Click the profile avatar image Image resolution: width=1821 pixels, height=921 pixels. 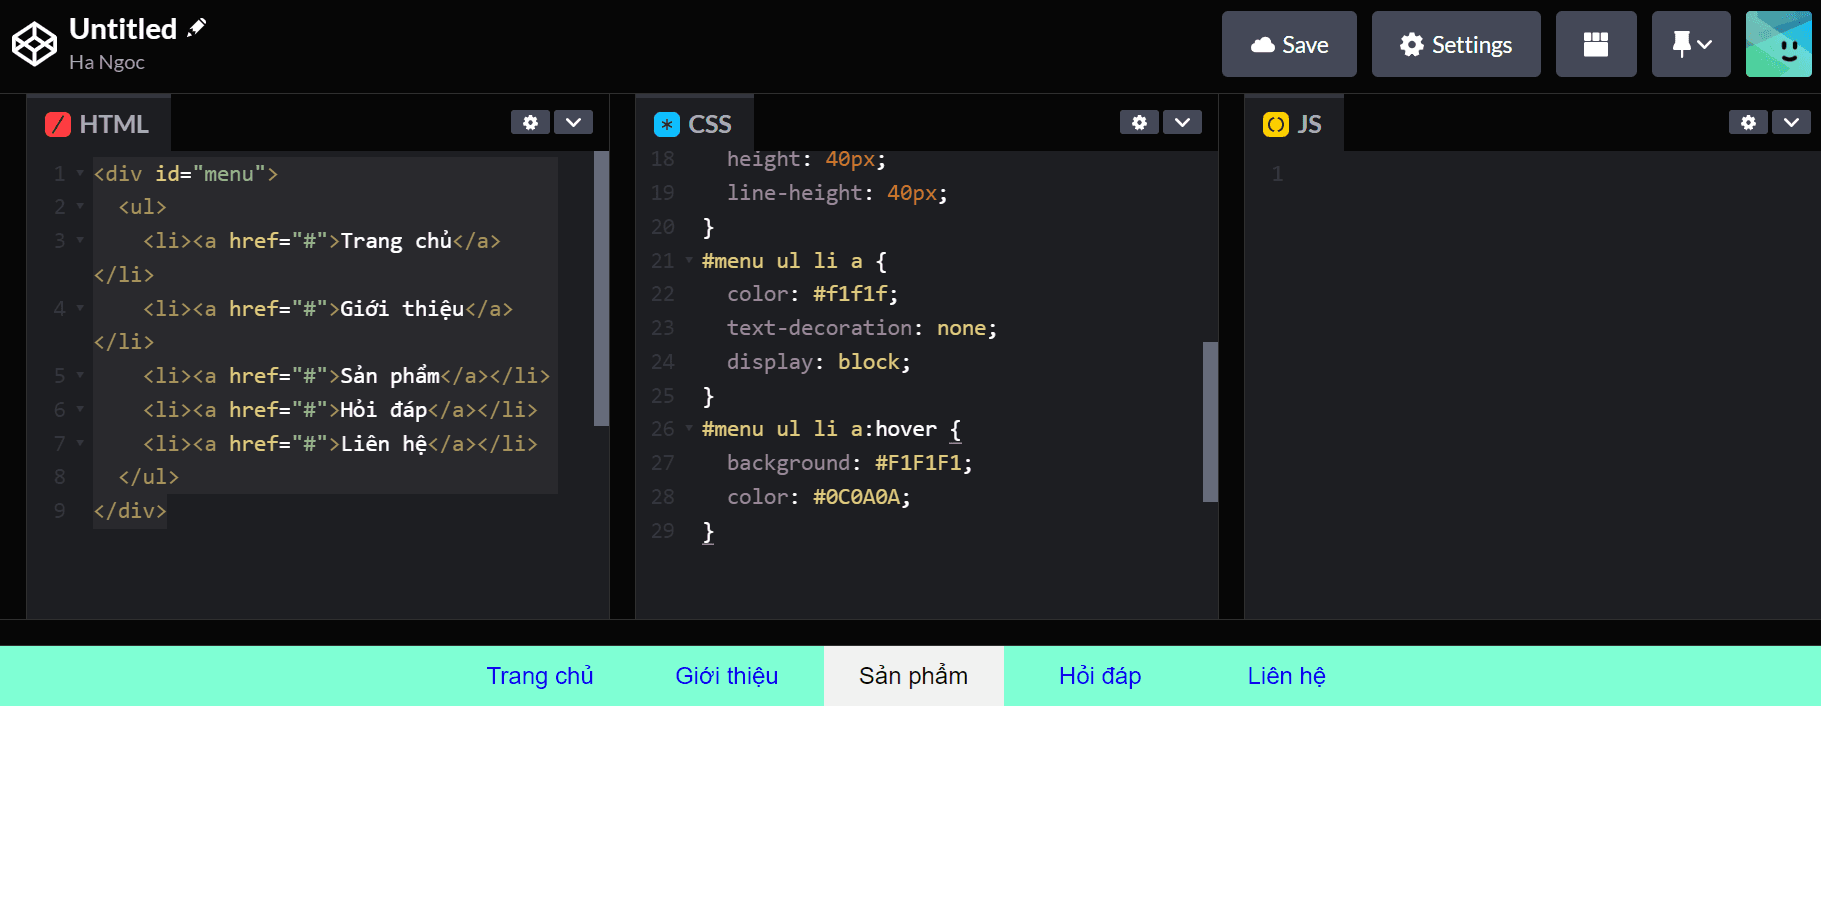[1779, 43]
